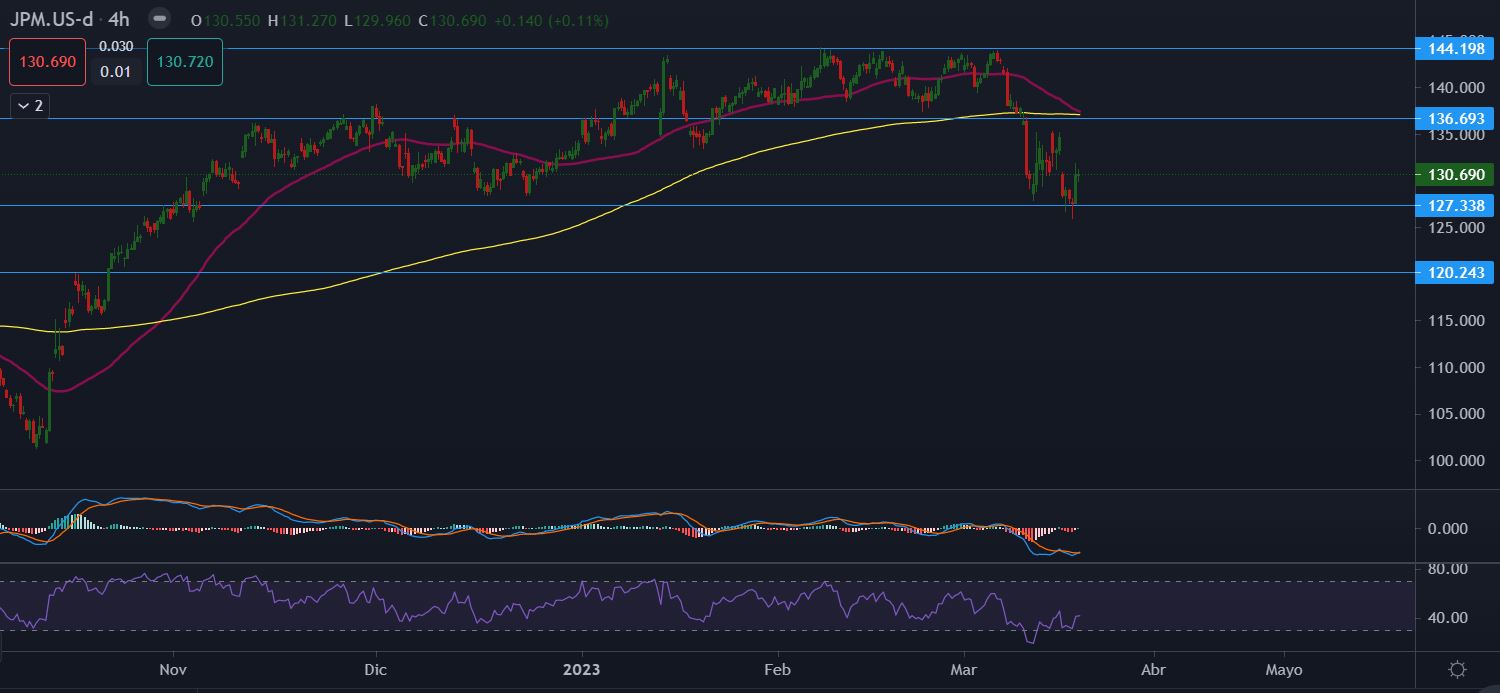The height and width of the screenshot is (693, 1500).
Task: Select the 120.243 horizontal line price label
Action: coord(1456,272)
